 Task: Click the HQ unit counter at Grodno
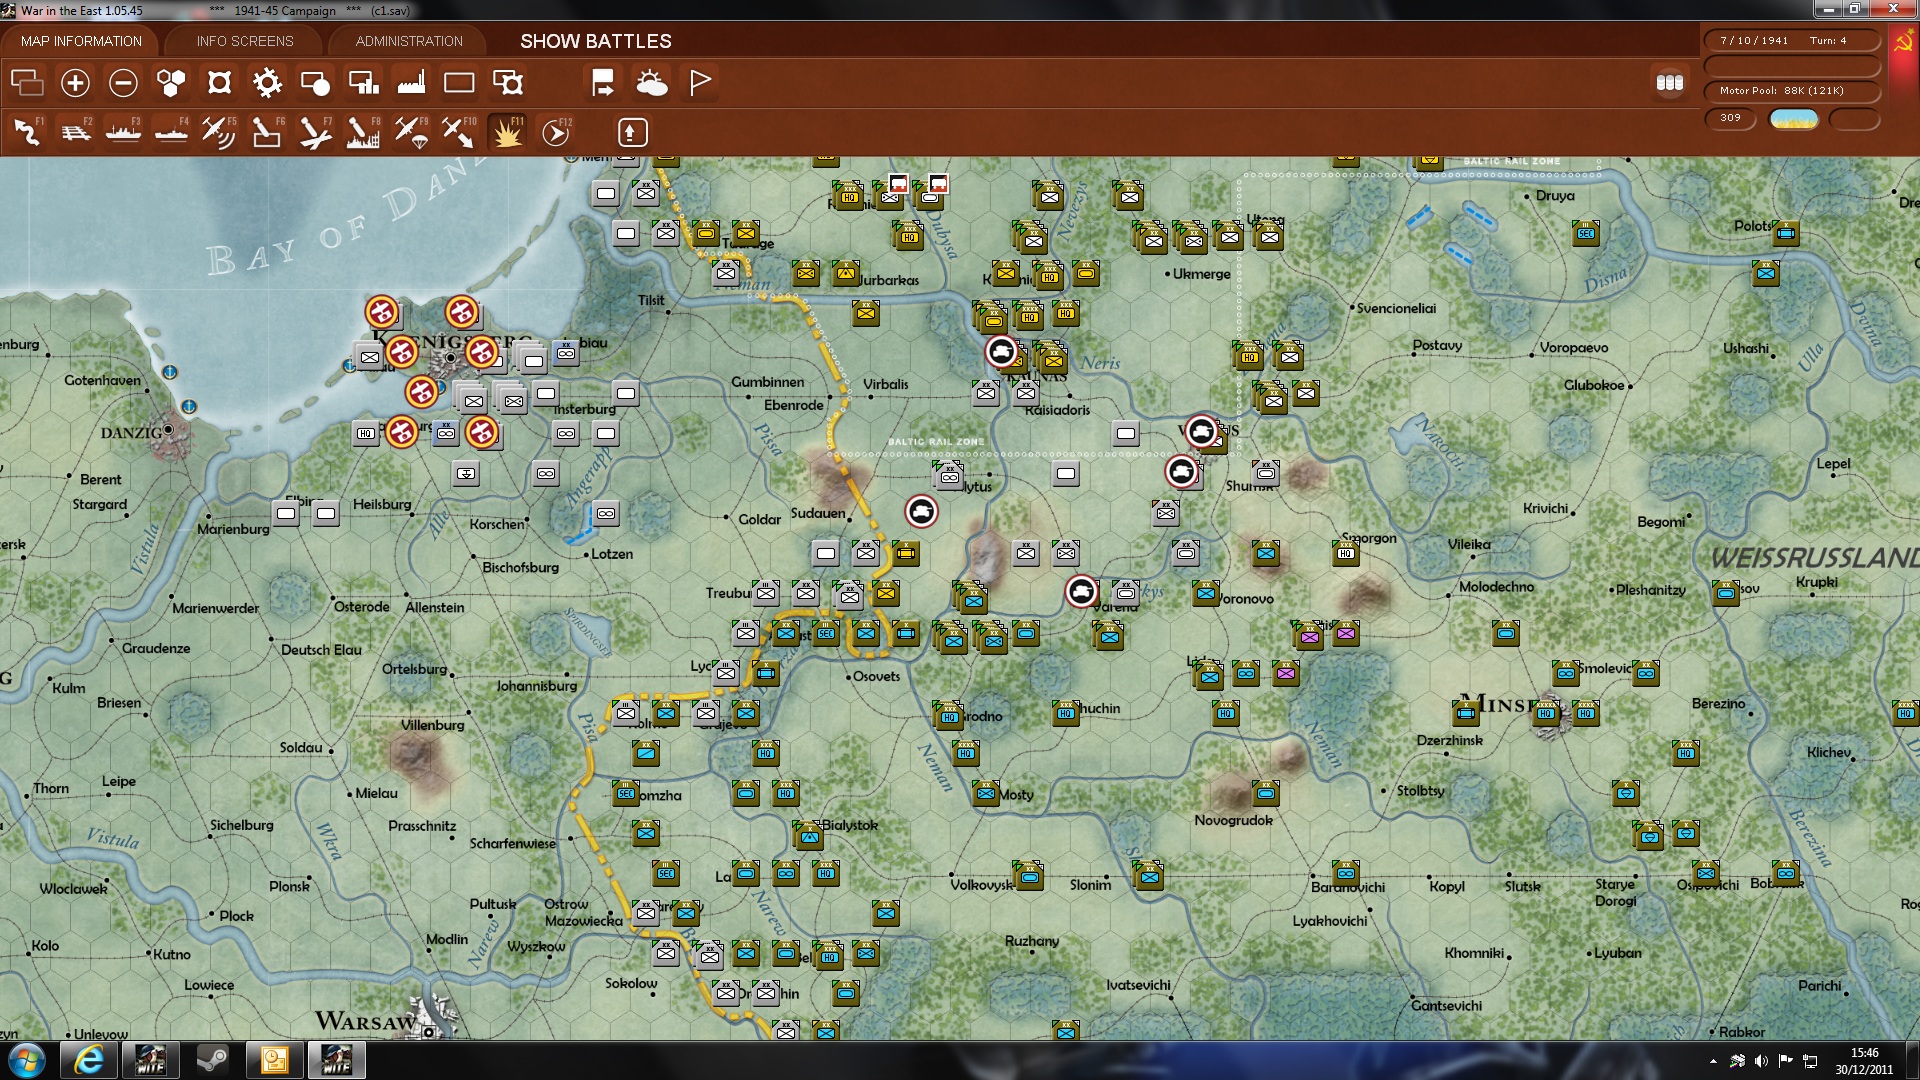pos(948,714)
